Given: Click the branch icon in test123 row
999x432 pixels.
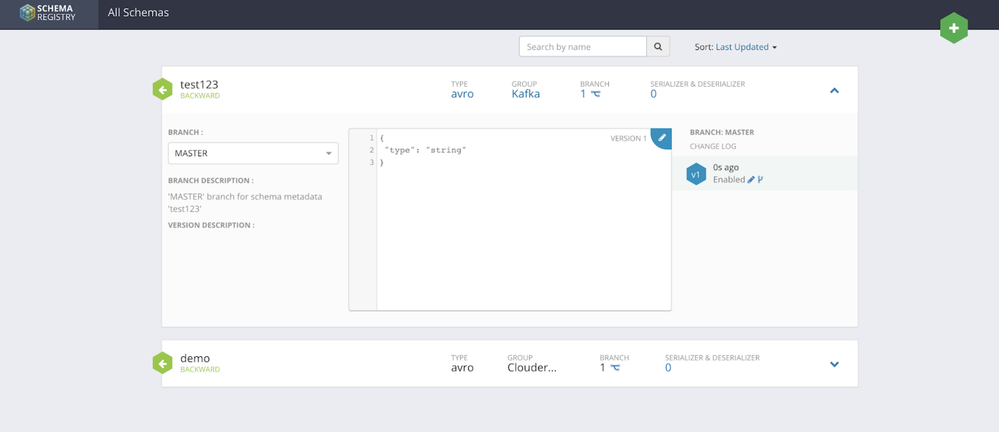Looking at the screenshot, I should (596, 94).
